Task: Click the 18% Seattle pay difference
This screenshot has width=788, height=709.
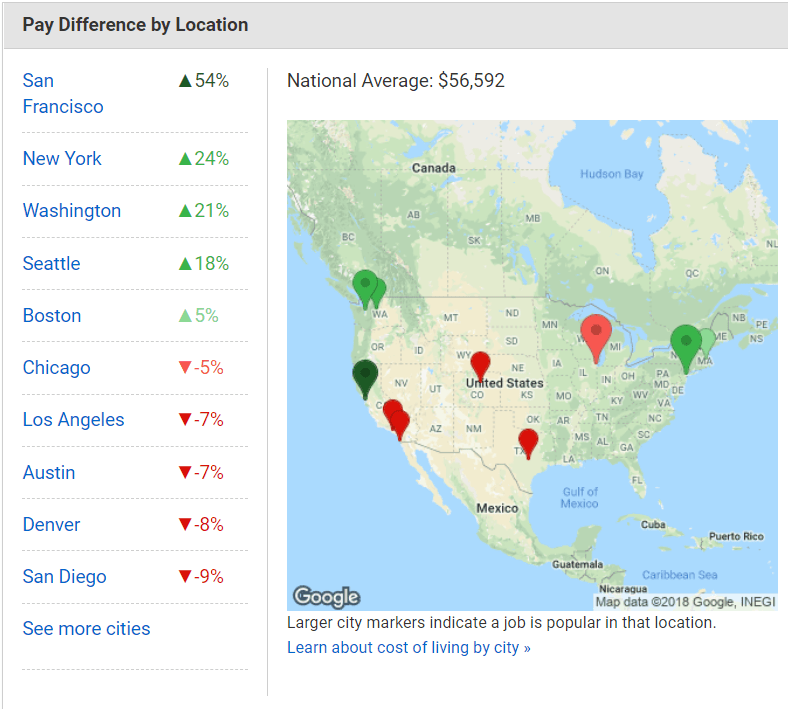Action: coord(204,263)
